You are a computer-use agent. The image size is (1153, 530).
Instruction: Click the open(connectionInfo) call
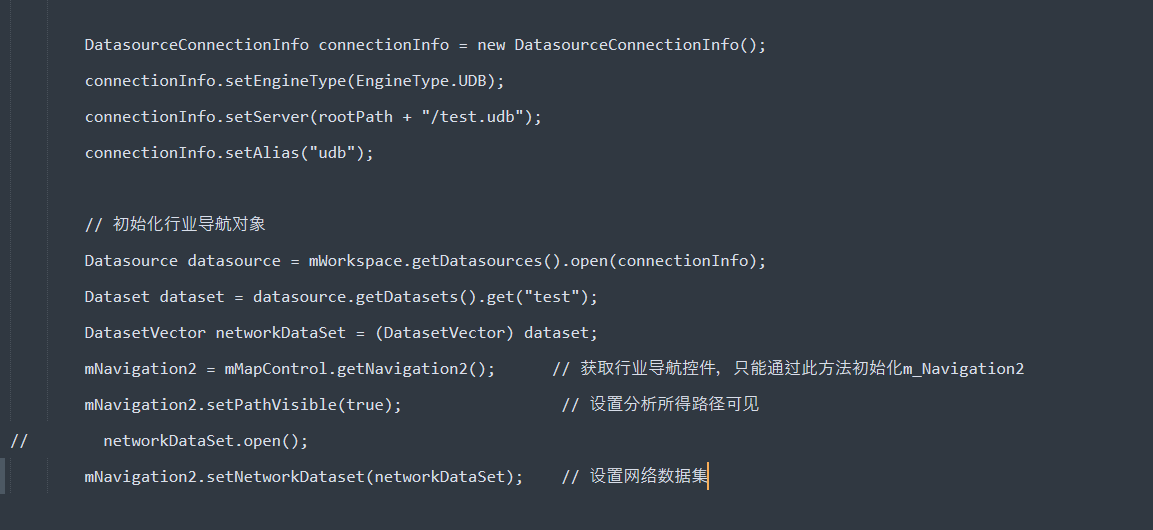click(663, 261)
